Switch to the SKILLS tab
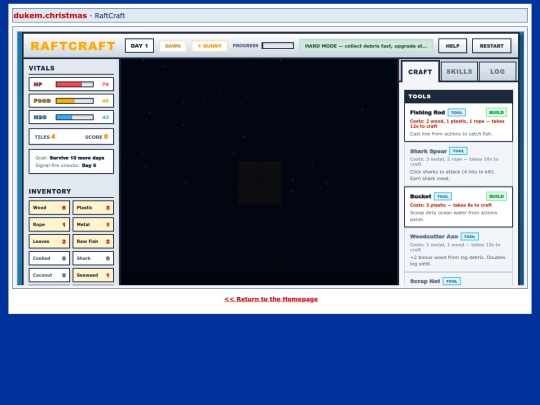This screenshot has width=540, height=405. [459, 72]
